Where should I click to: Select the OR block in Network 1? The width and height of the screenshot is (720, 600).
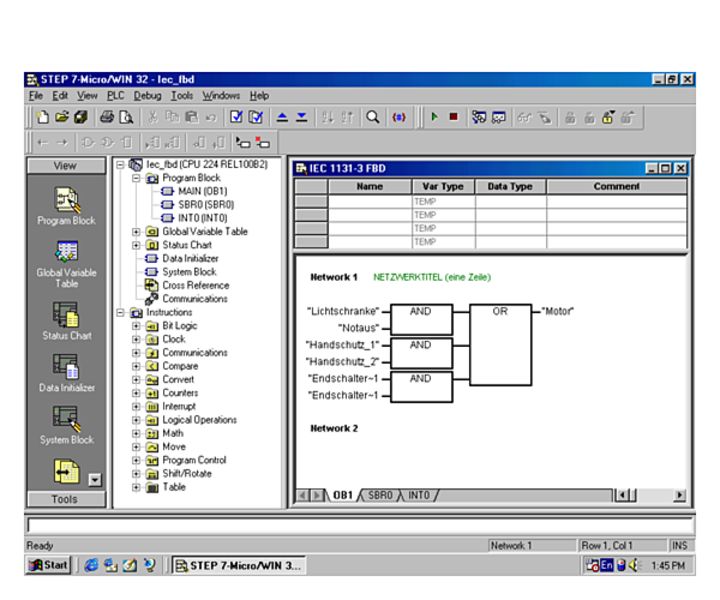click(x=501, y=344)
